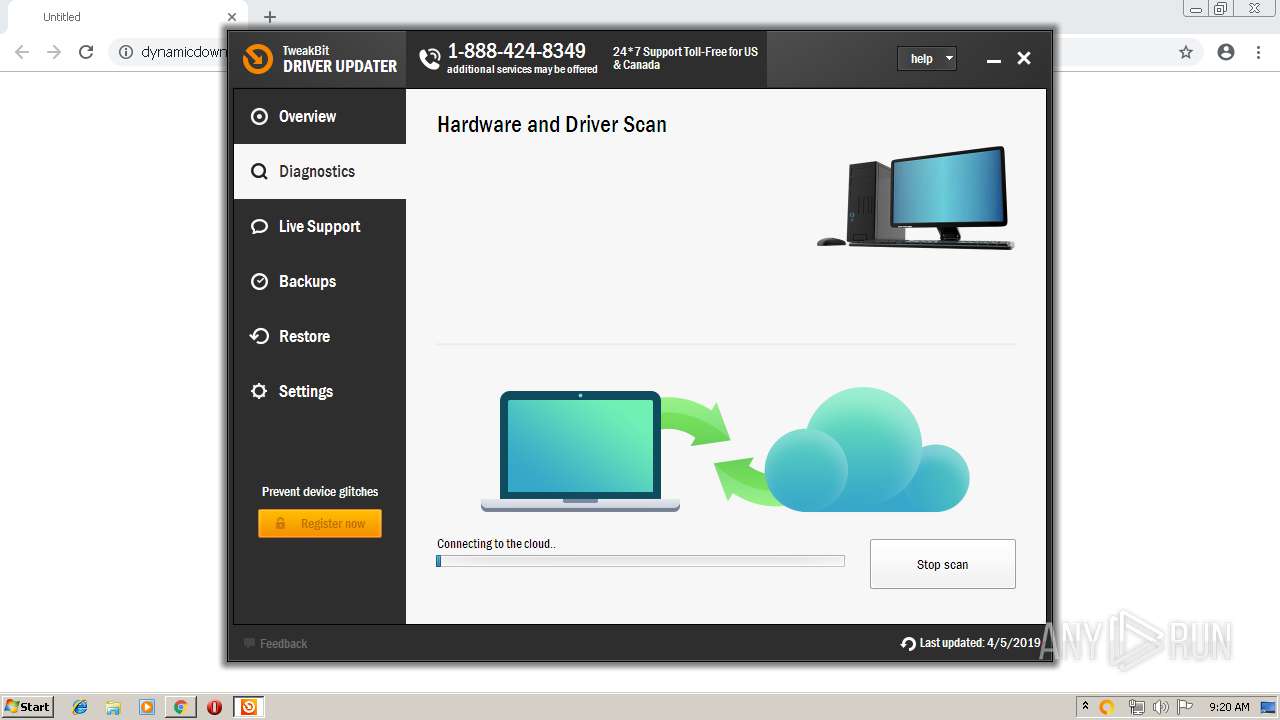Close the Driver Updater window
Viewport: 1280px width, 720px height.
(1024, 59)
